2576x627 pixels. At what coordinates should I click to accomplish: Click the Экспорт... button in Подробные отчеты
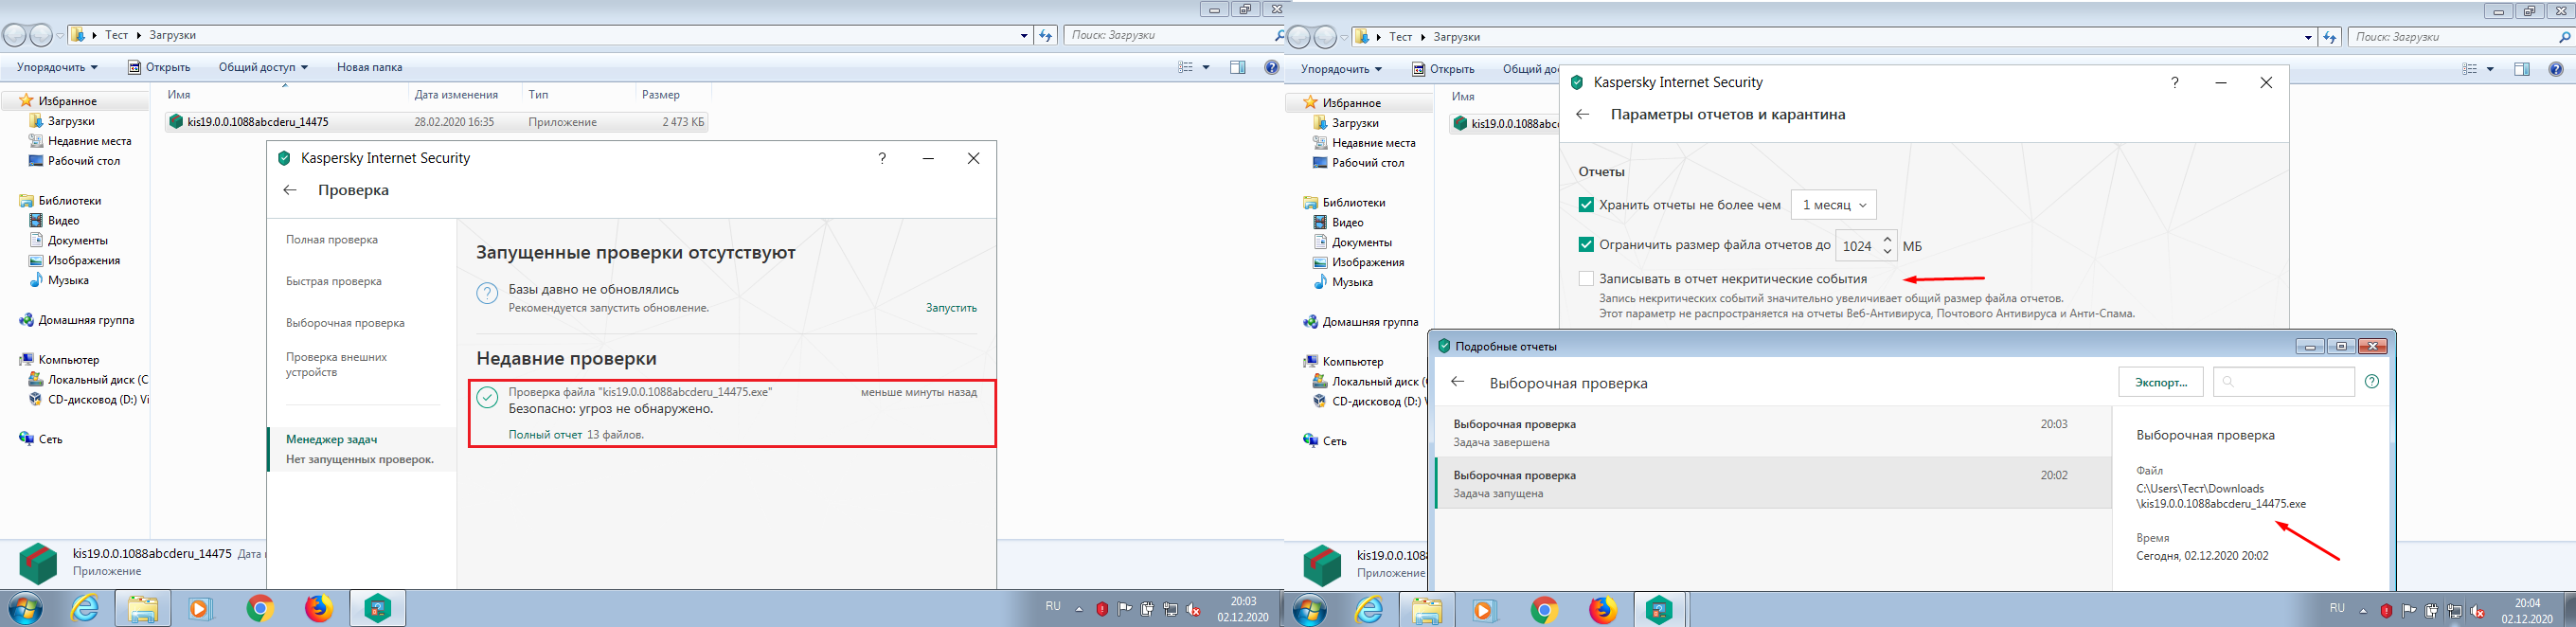click(2160, 382)
